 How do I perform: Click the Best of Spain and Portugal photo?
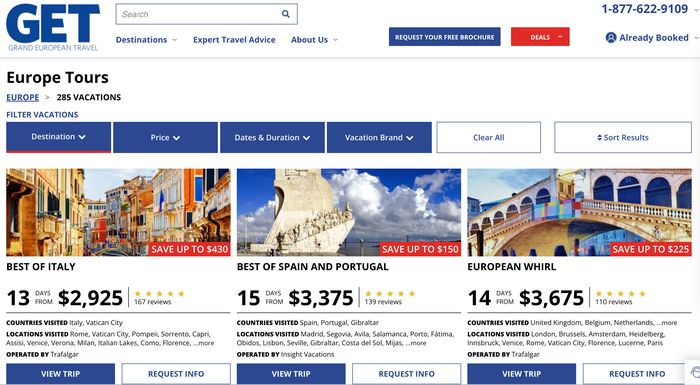coord(349,212)
